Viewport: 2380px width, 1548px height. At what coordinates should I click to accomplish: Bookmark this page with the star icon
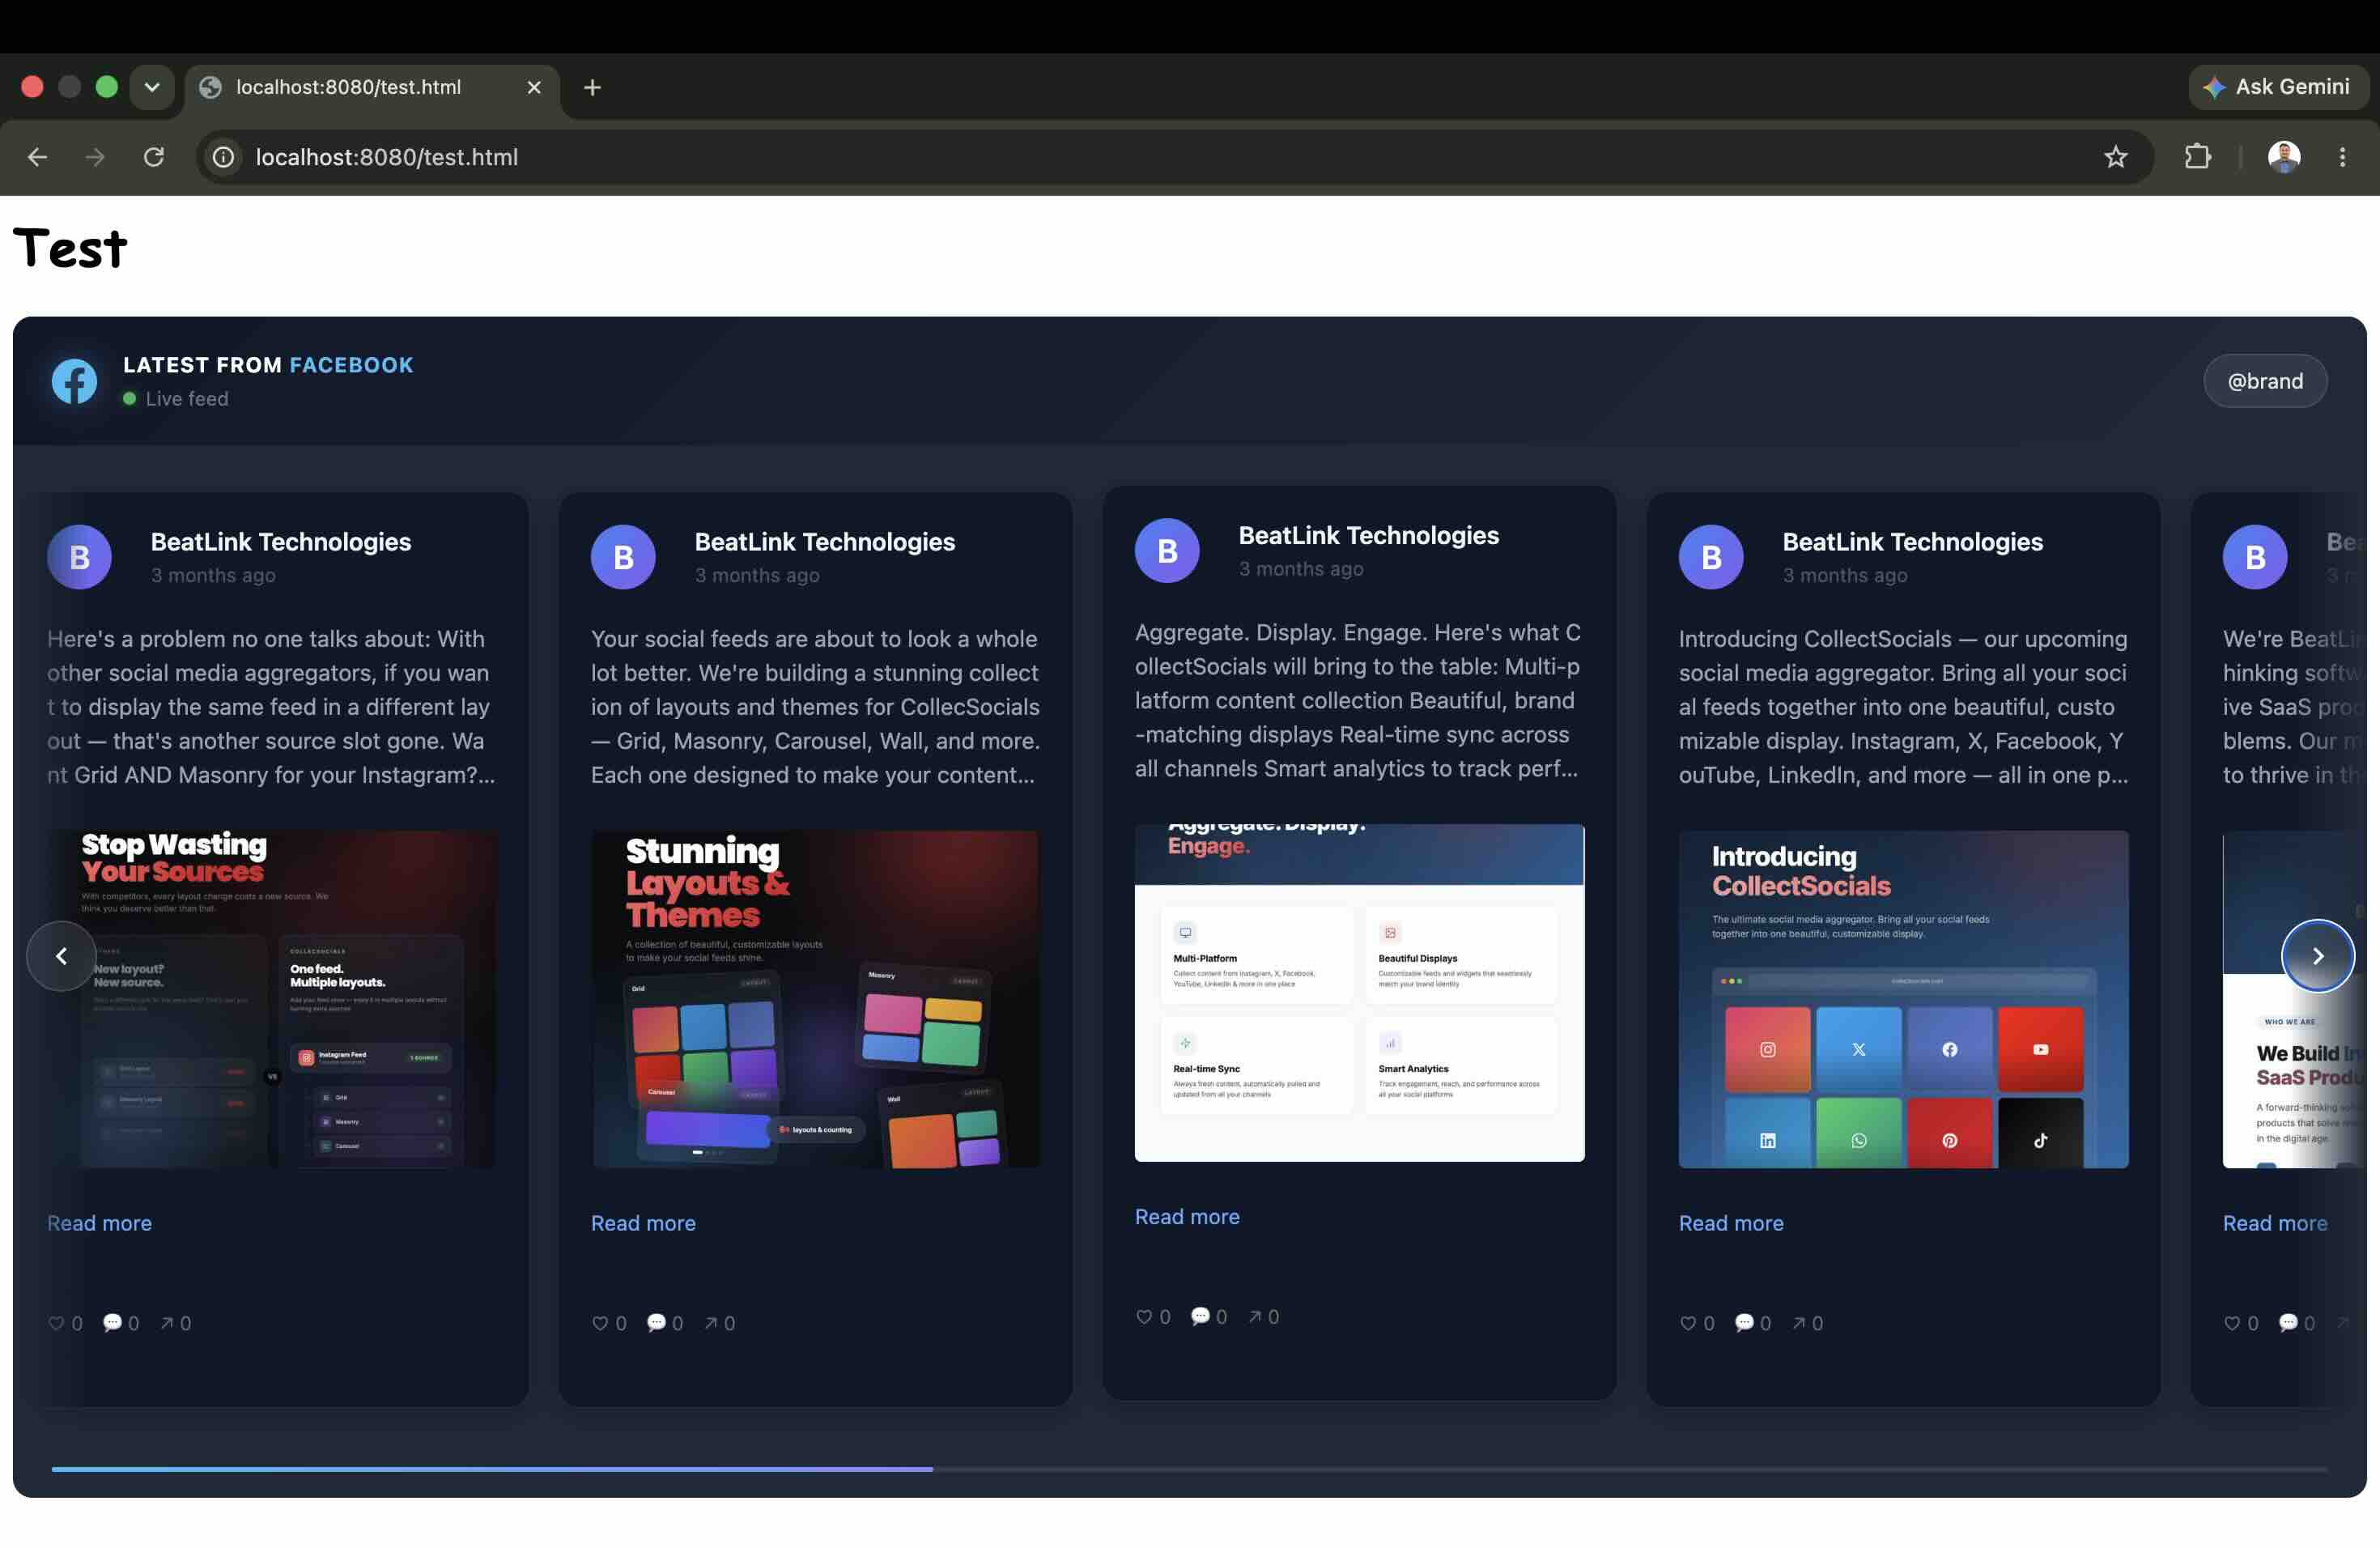[x=2115, y=157]
